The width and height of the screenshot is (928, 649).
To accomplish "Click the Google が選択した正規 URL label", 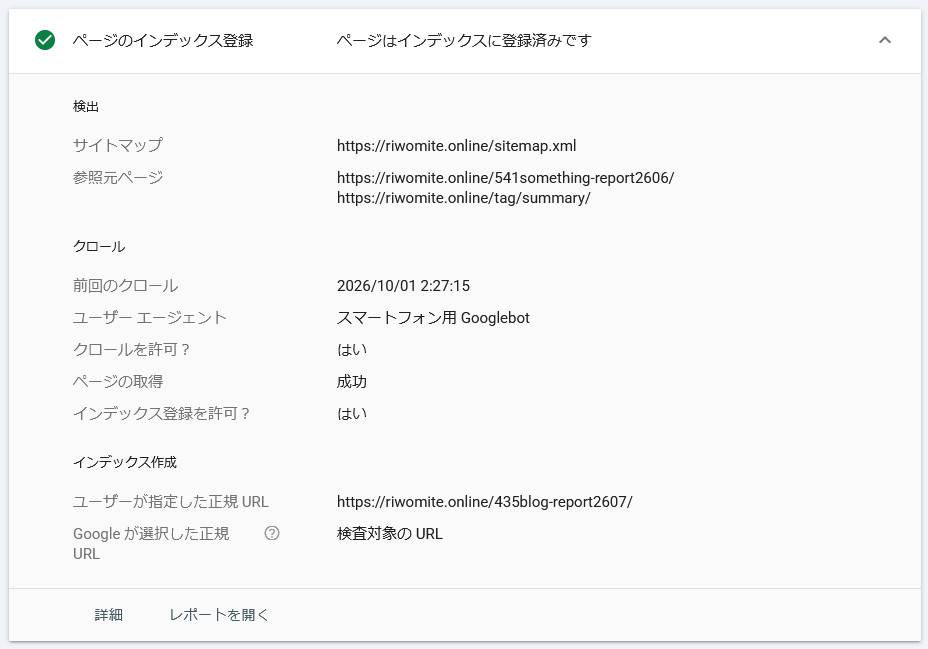I will coord(151,543).
